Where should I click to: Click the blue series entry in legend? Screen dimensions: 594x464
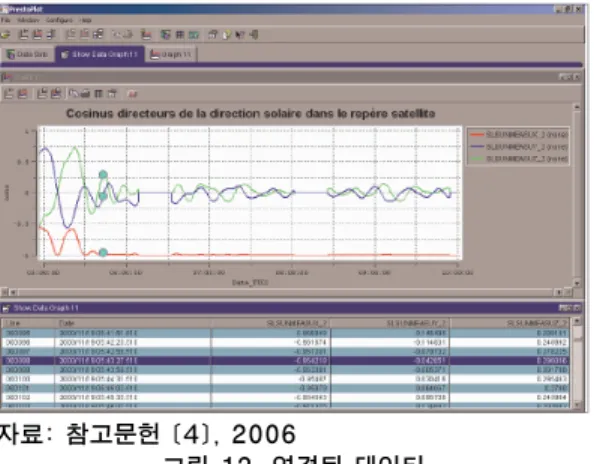pos(519,147)
